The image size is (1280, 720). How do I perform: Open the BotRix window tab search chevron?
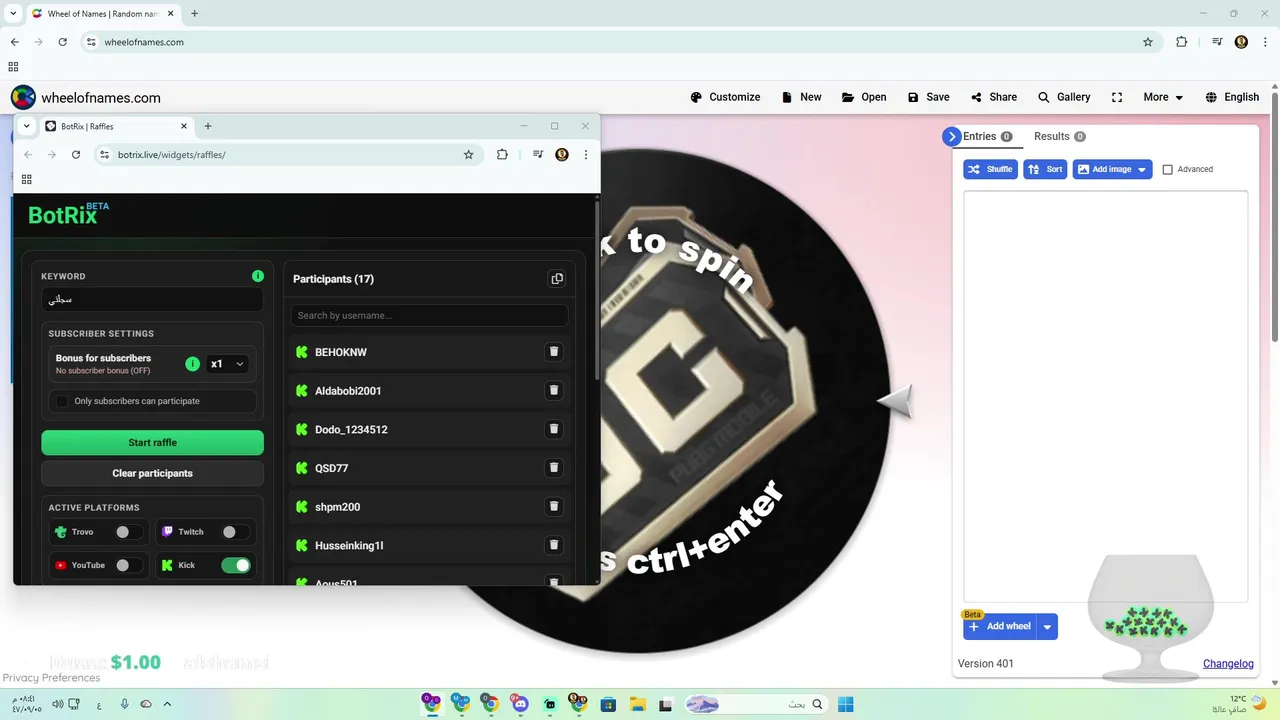coord(27,126)
